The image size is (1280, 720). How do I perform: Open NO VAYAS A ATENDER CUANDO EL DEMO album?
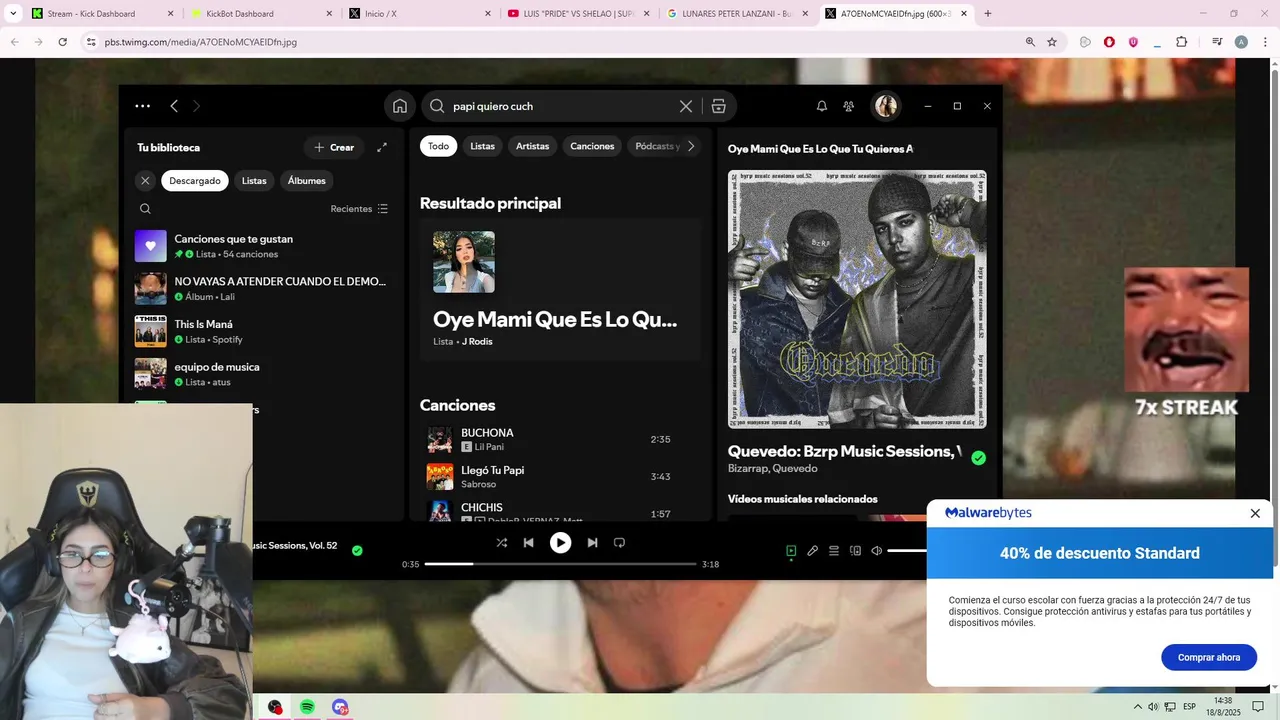pos(263,289)
